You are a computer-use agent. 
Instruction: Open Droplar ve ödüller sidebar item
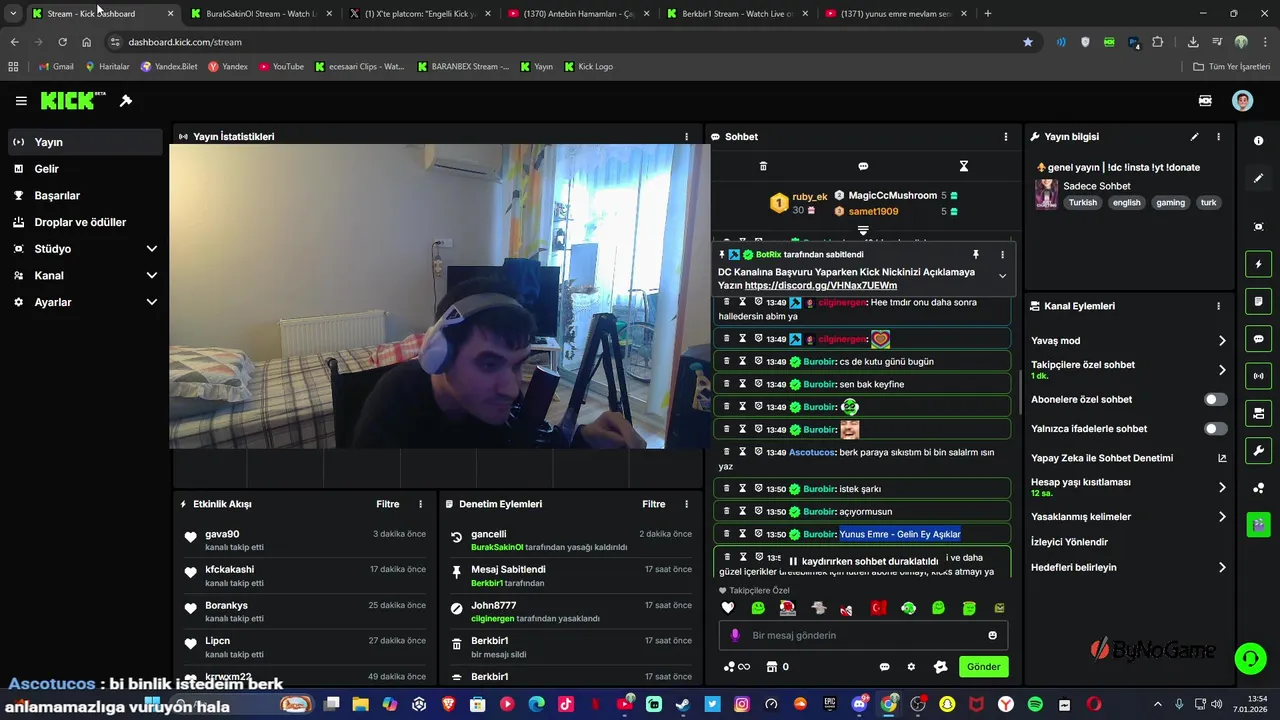[85, 222]
